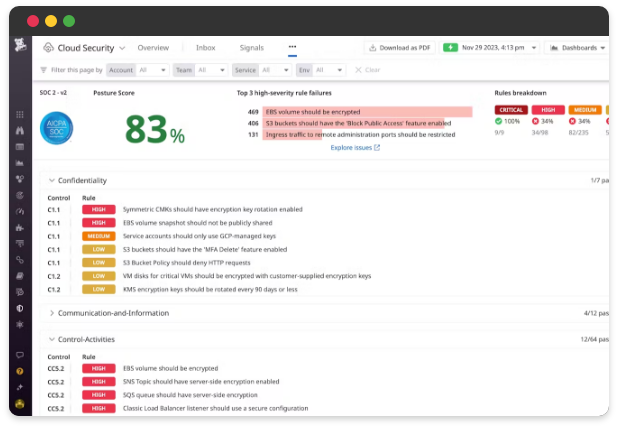
Task: Click the yellow help question mark icon
Action: tap(19, 371)
